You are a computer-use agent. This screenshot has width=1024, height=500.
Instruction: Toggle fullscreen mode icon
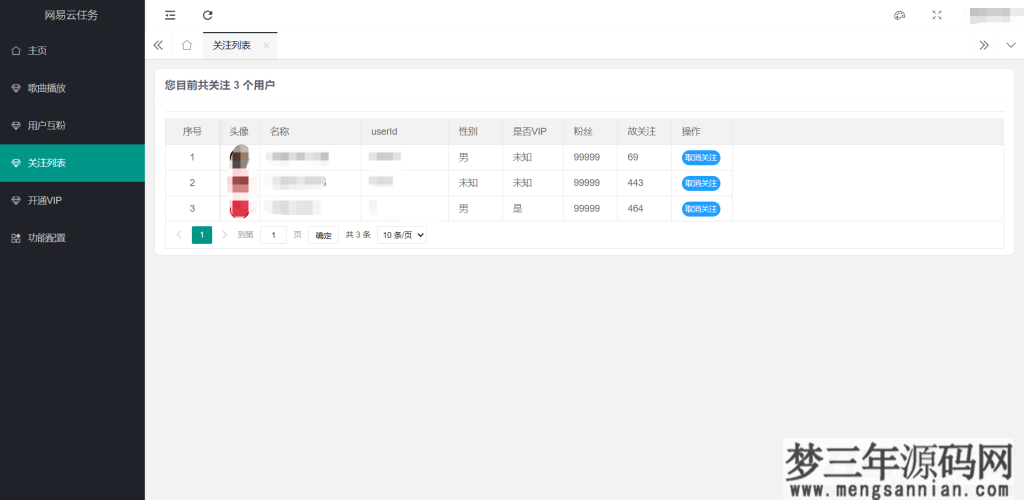click(937, 15)
